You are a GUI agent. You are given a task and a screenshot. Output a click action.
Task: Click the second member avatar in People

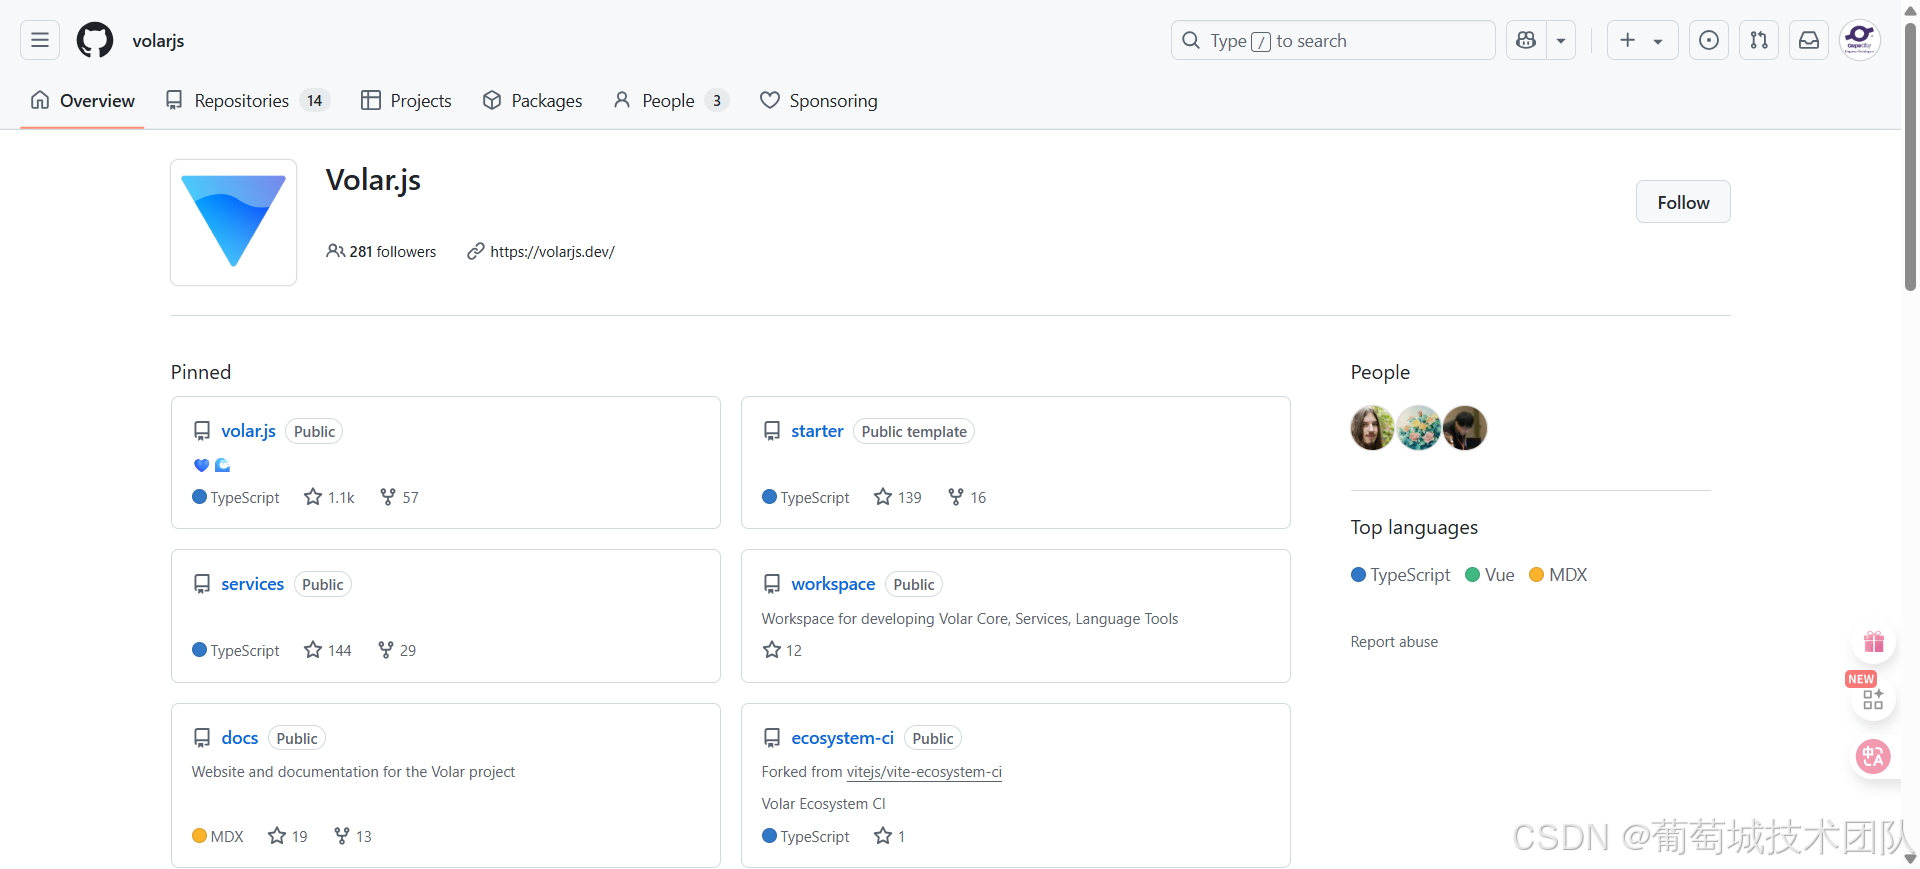[1418, 428]
